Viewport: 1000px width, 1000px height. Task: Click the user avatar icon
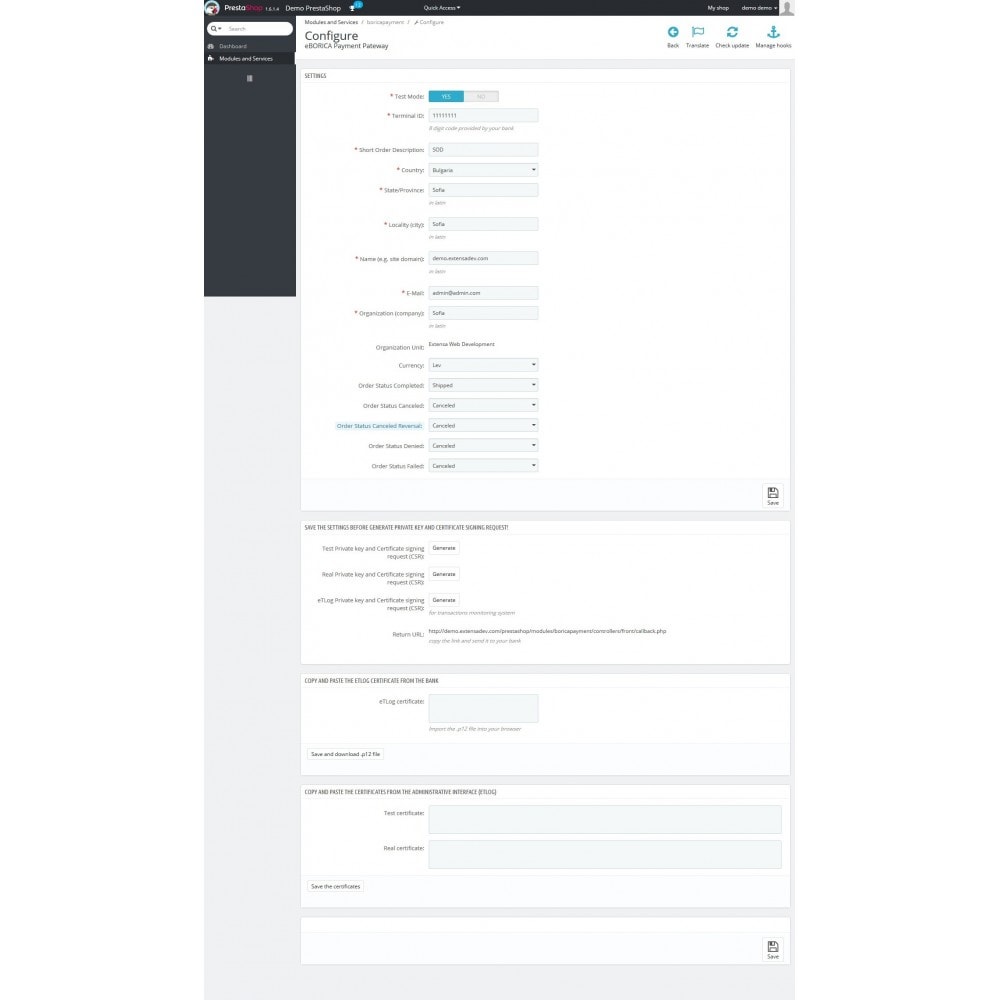[x=787, y=8]
